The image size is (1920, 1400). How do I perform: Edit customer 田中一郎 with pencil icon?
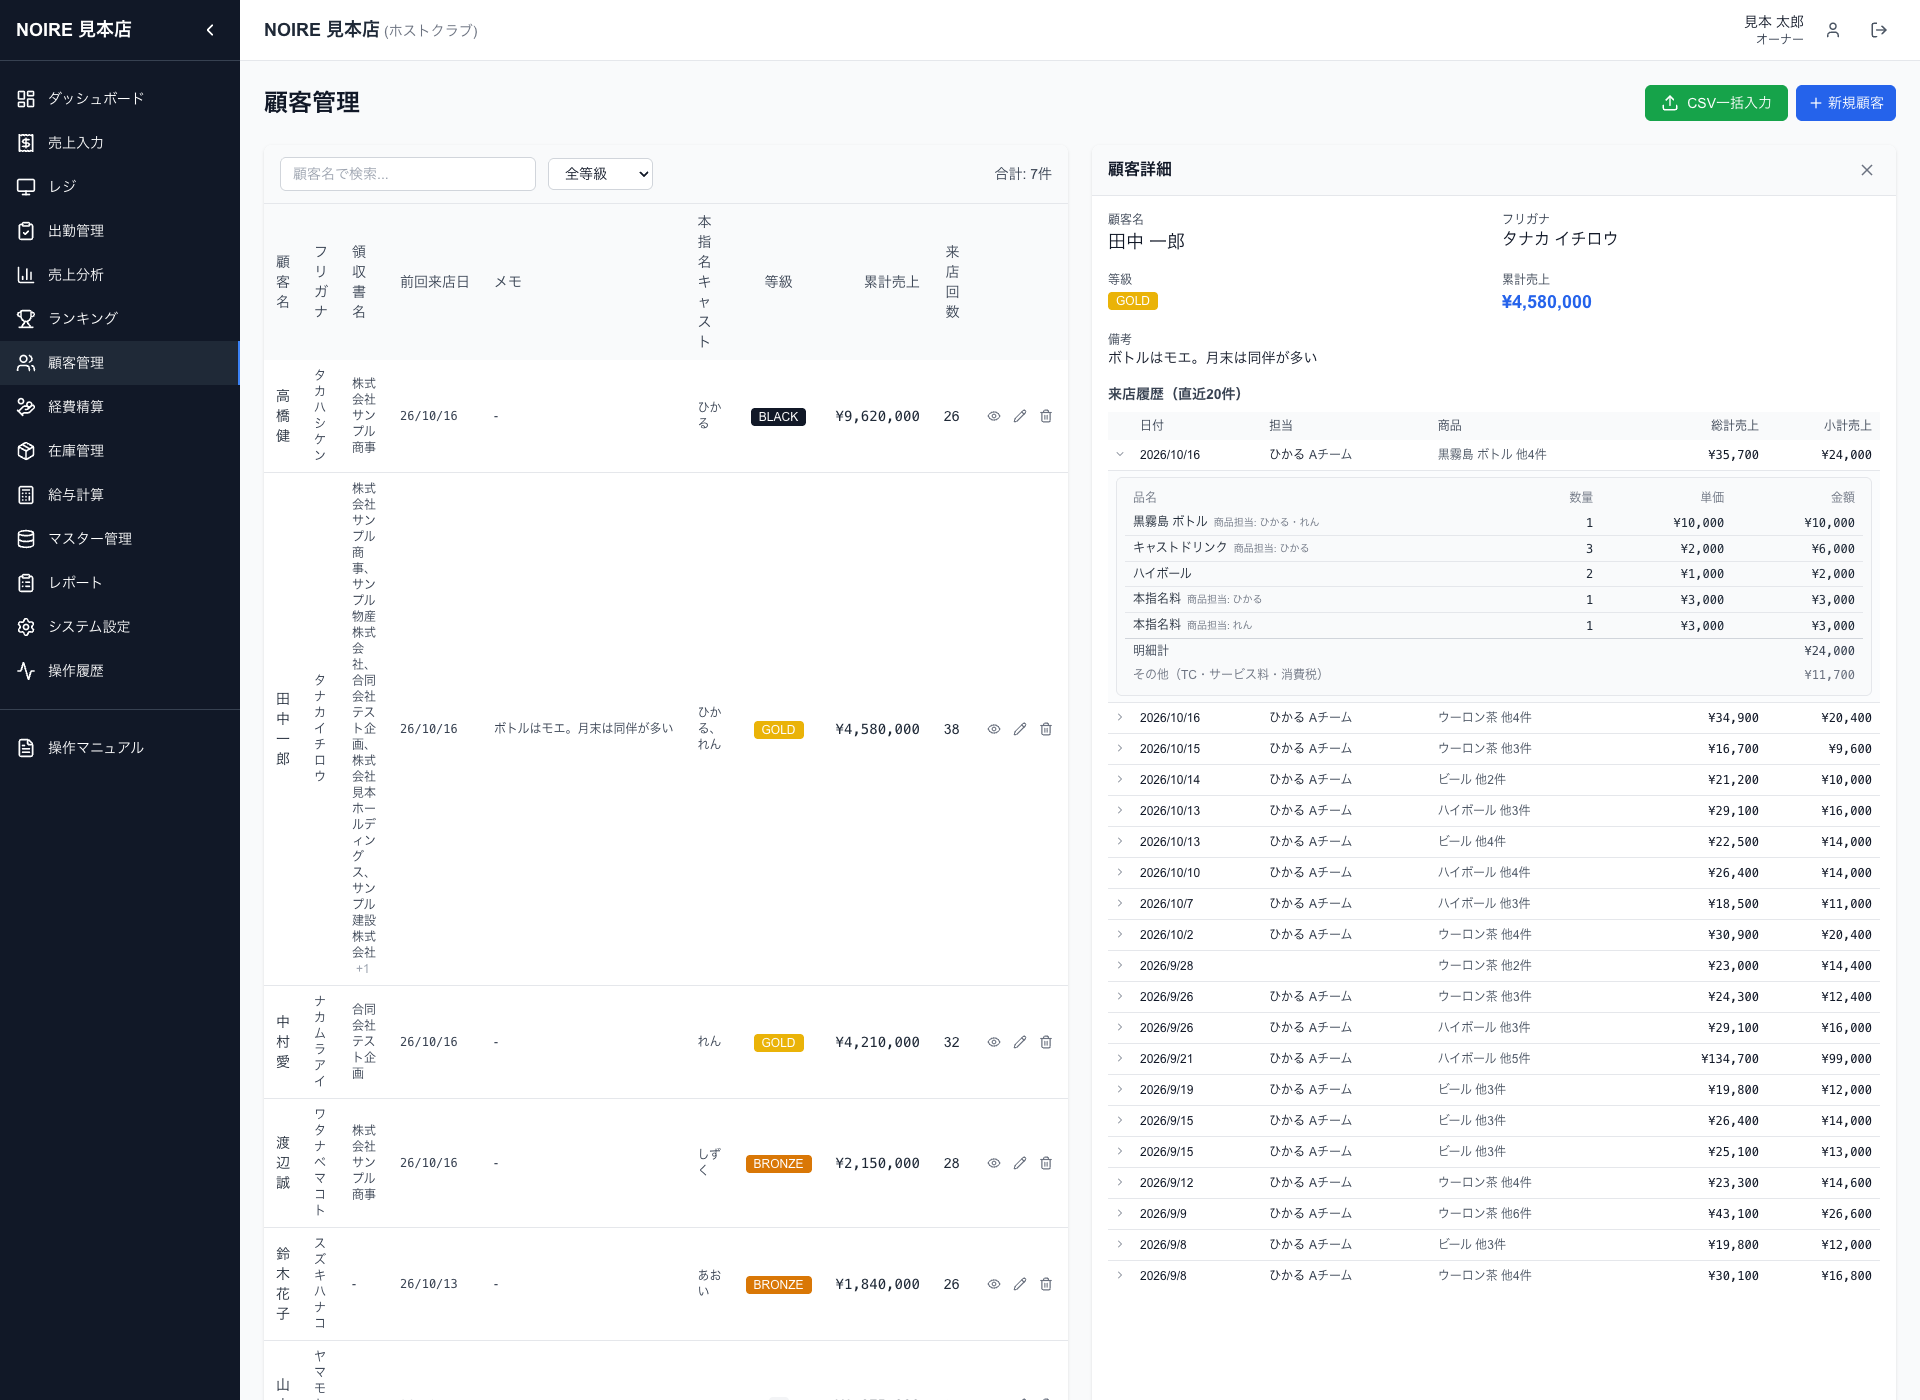point(1020,729)
